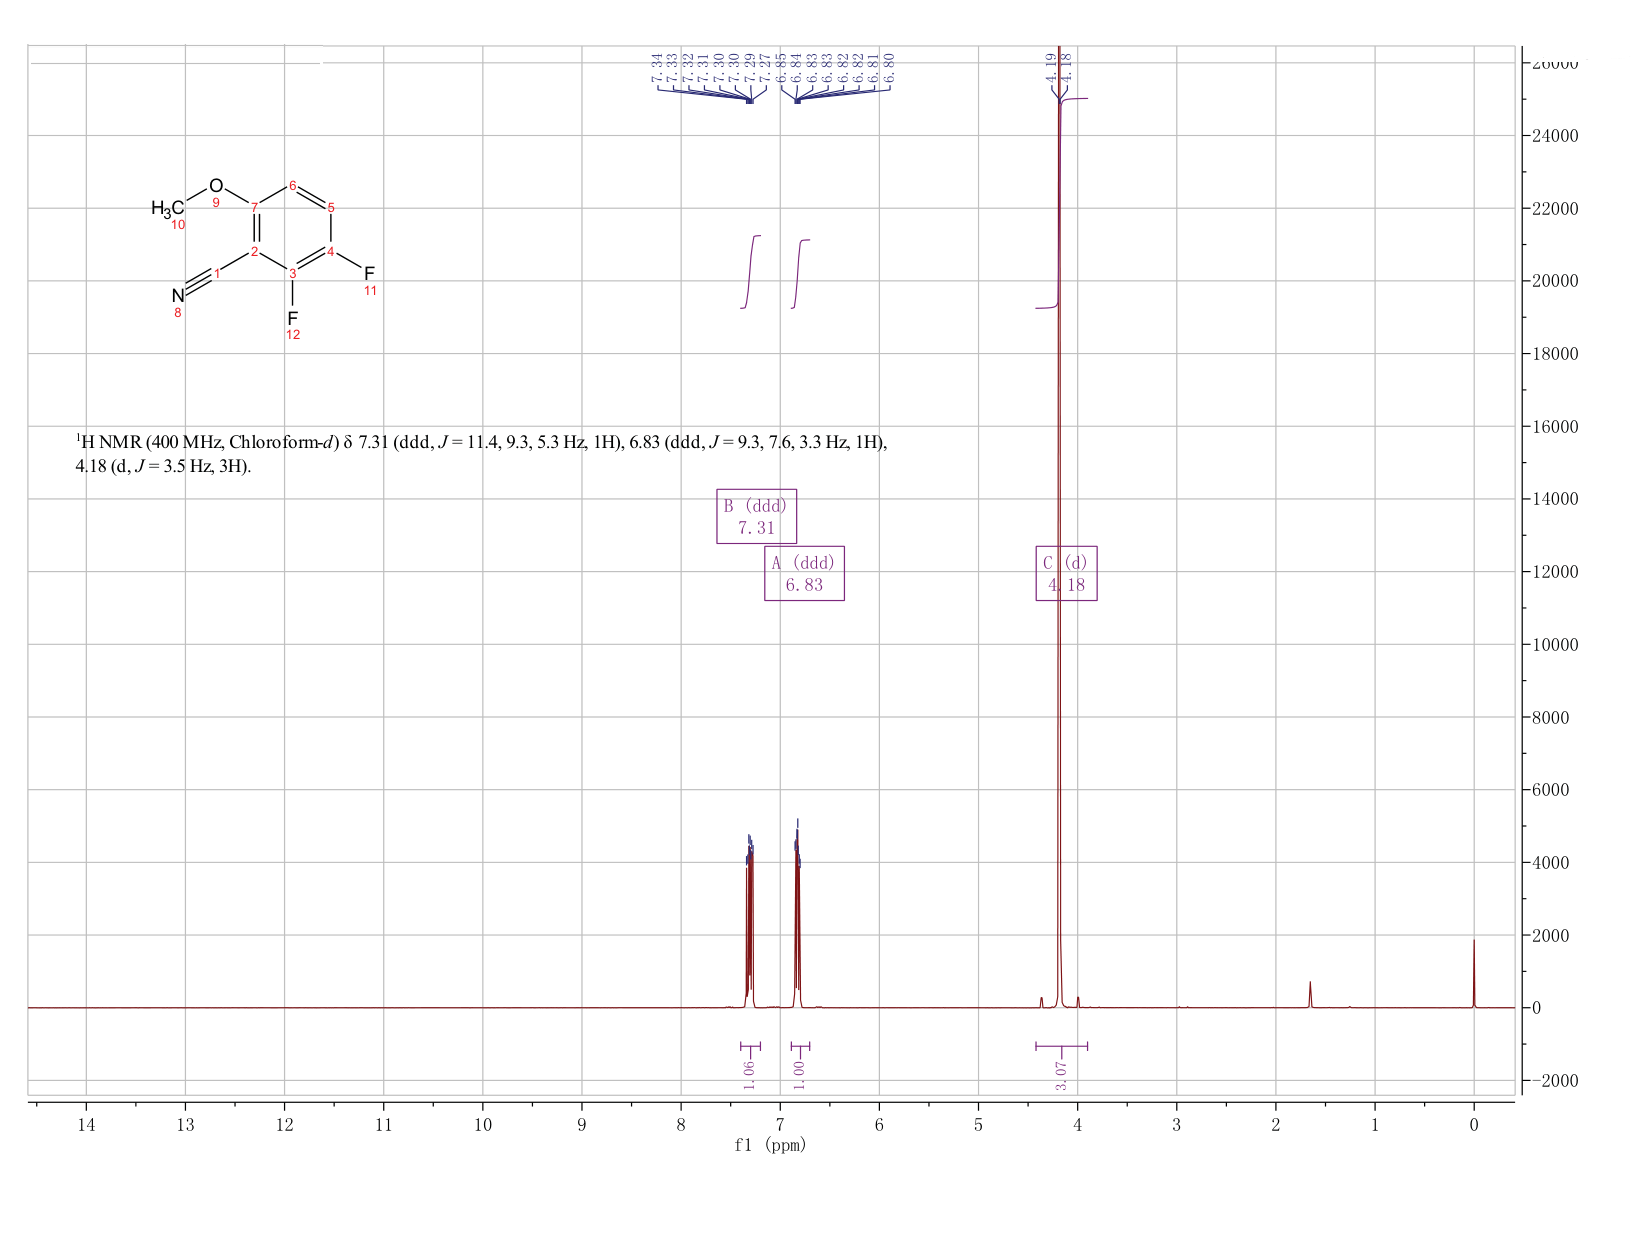Click the carbon 2 label on the ring

pos(255,251)
